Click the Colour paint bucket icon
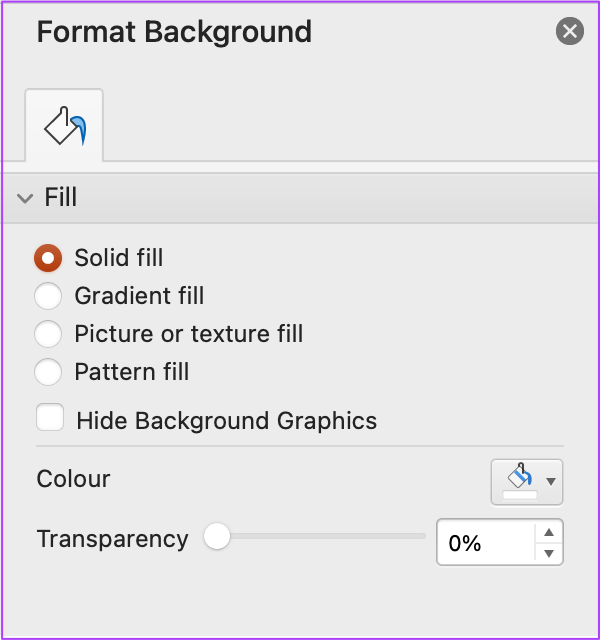Image resolution: width=600 pixels, height=640 pixels. pos(520,476)
